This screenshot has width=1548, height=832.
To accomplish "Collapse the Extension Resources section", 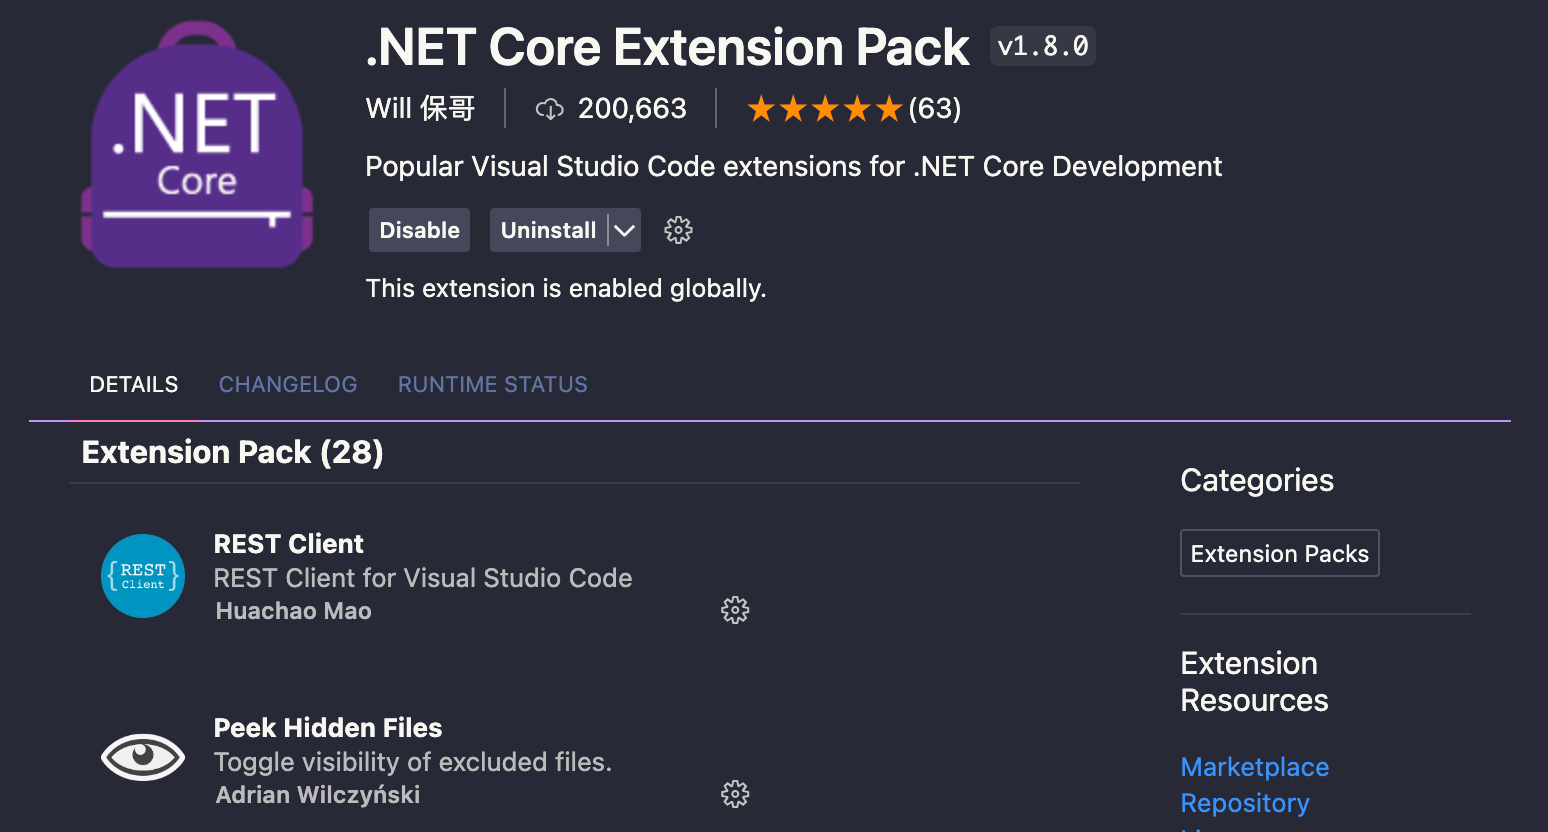I will (1253, 681).
